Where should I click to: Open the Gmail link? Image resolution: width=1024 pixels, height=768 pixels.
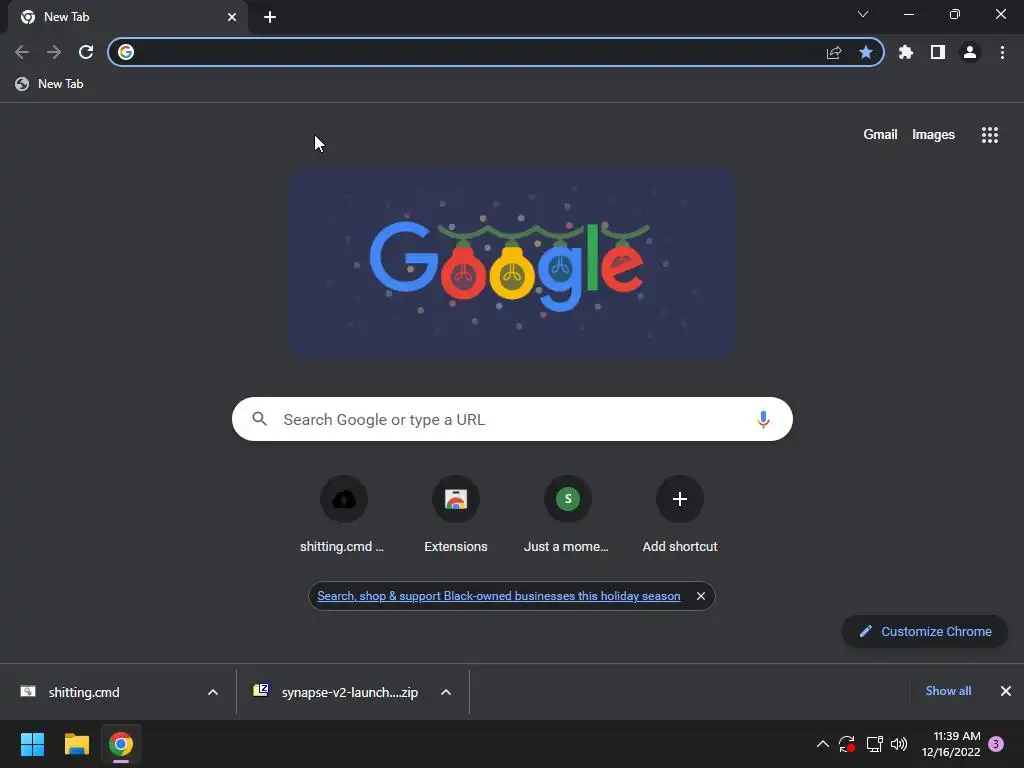coord(880,135)
